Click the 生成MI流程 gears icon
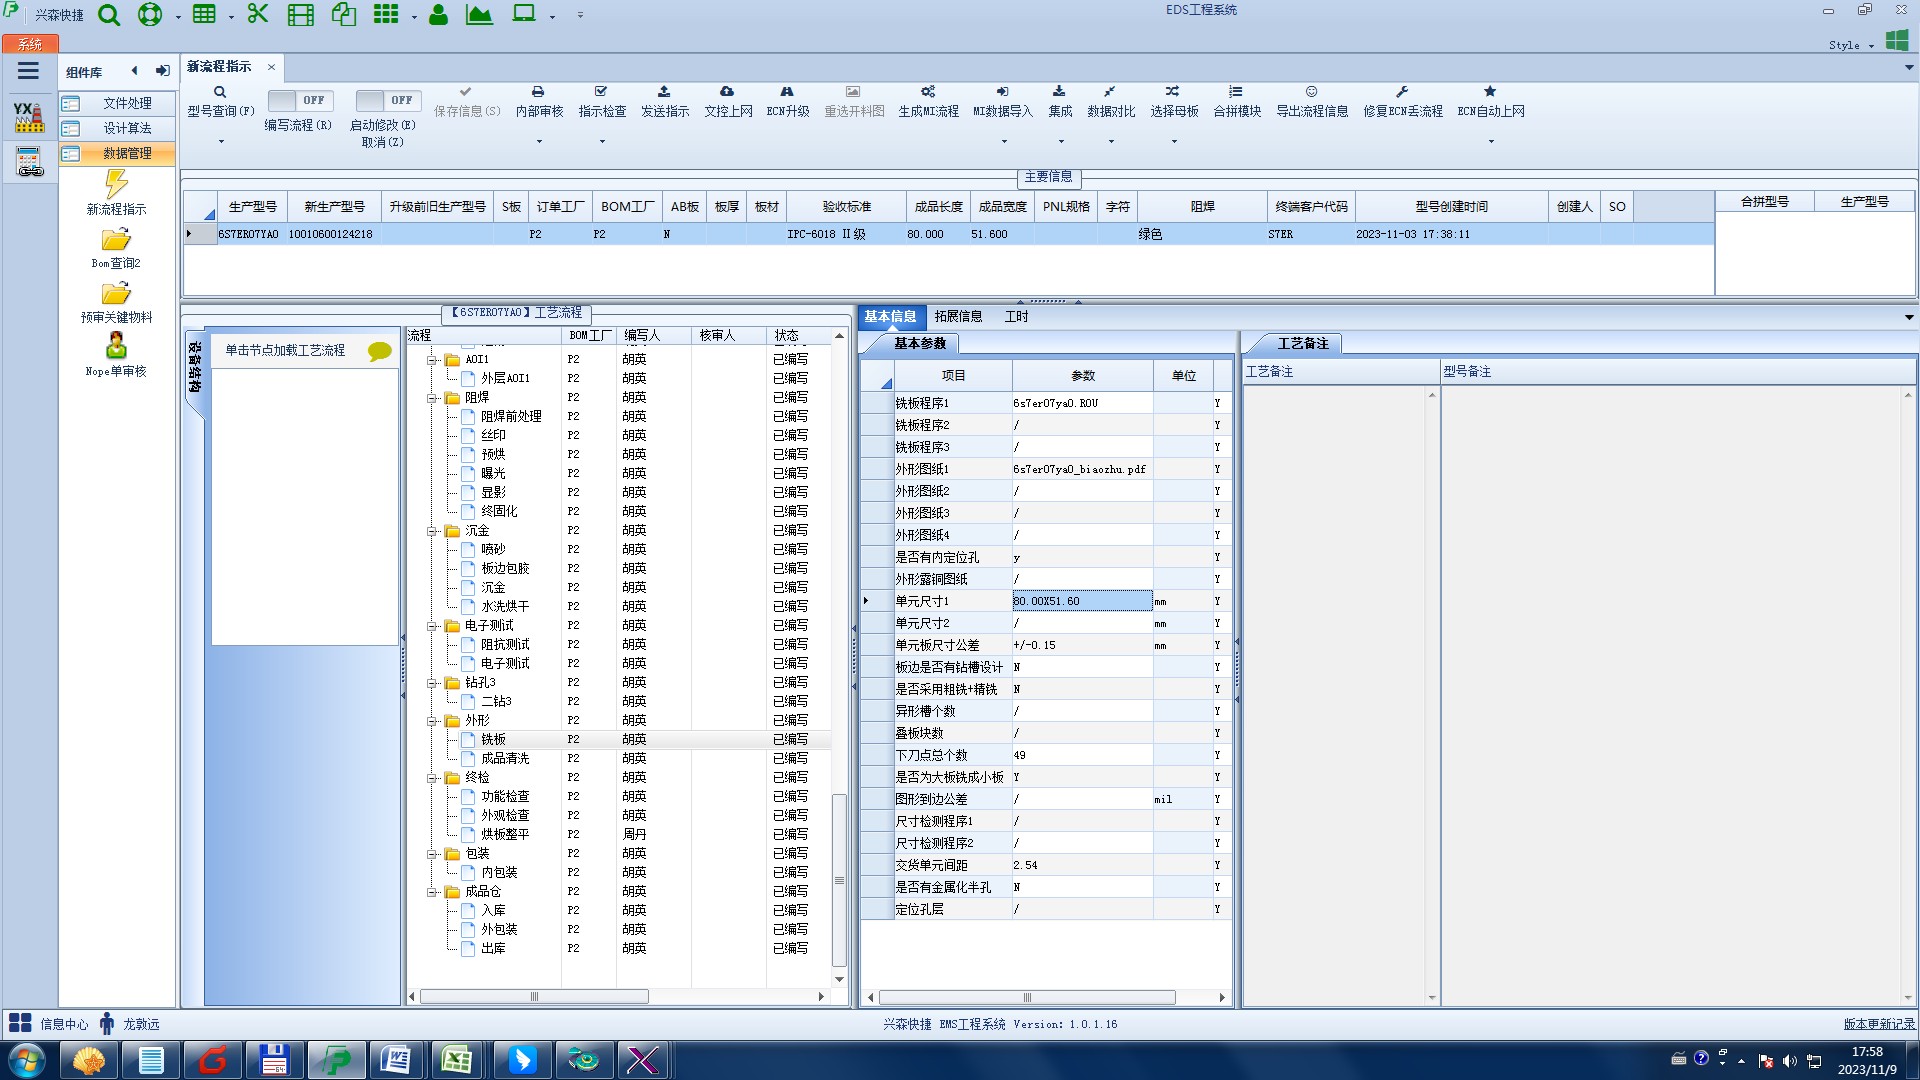The height and width of the screenshot is (1080, 1920). coord(928,92)
